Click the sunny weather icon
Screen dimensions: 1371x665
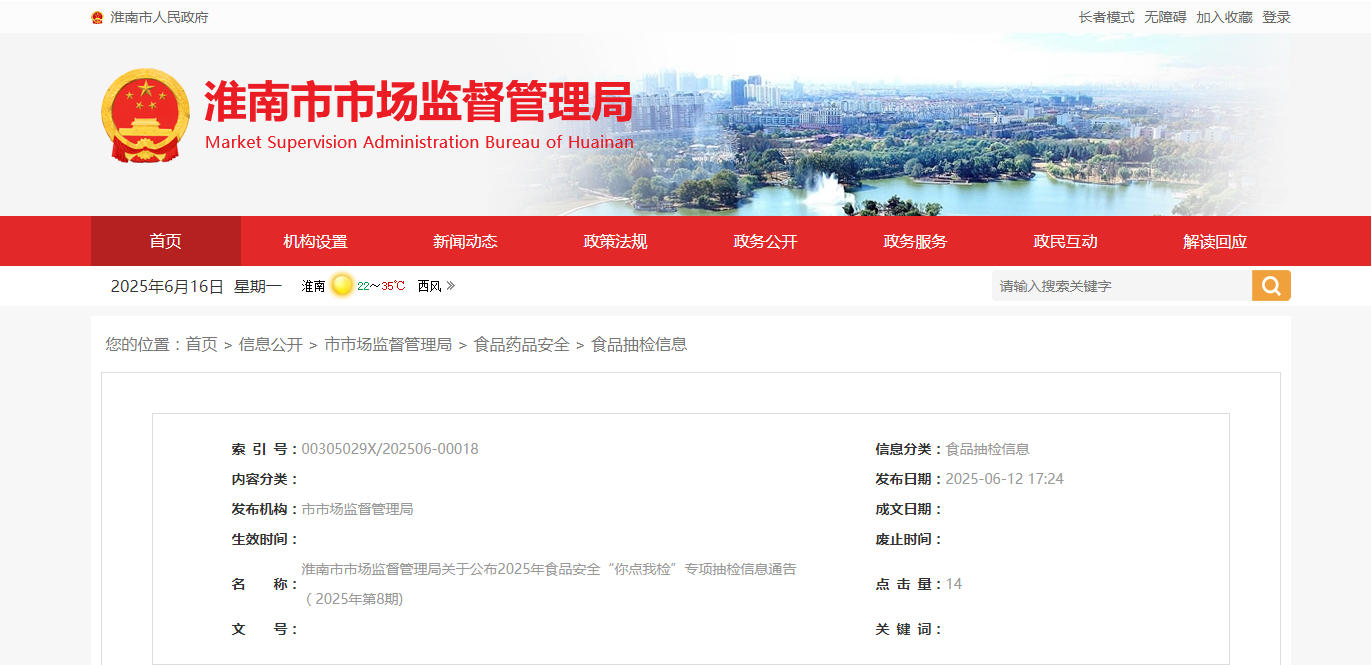[x=342, y=285]
